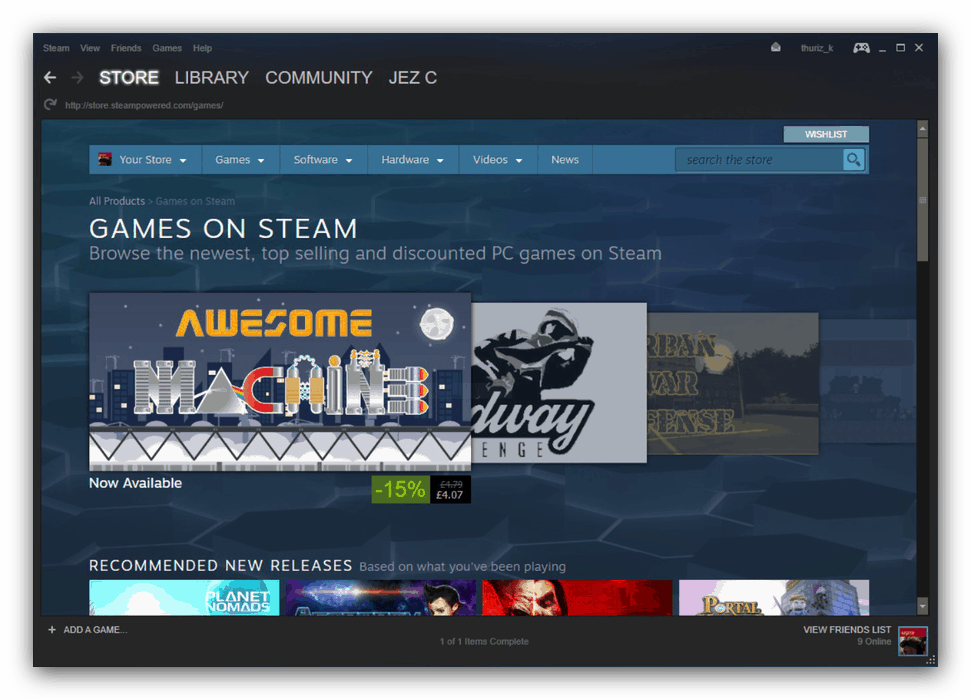Click the Games on Steam breadcrumb

(195, 201)
